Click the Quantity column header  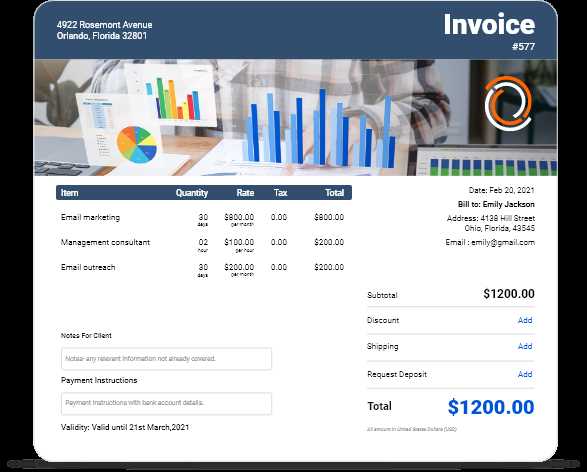[x=192, y=193]
